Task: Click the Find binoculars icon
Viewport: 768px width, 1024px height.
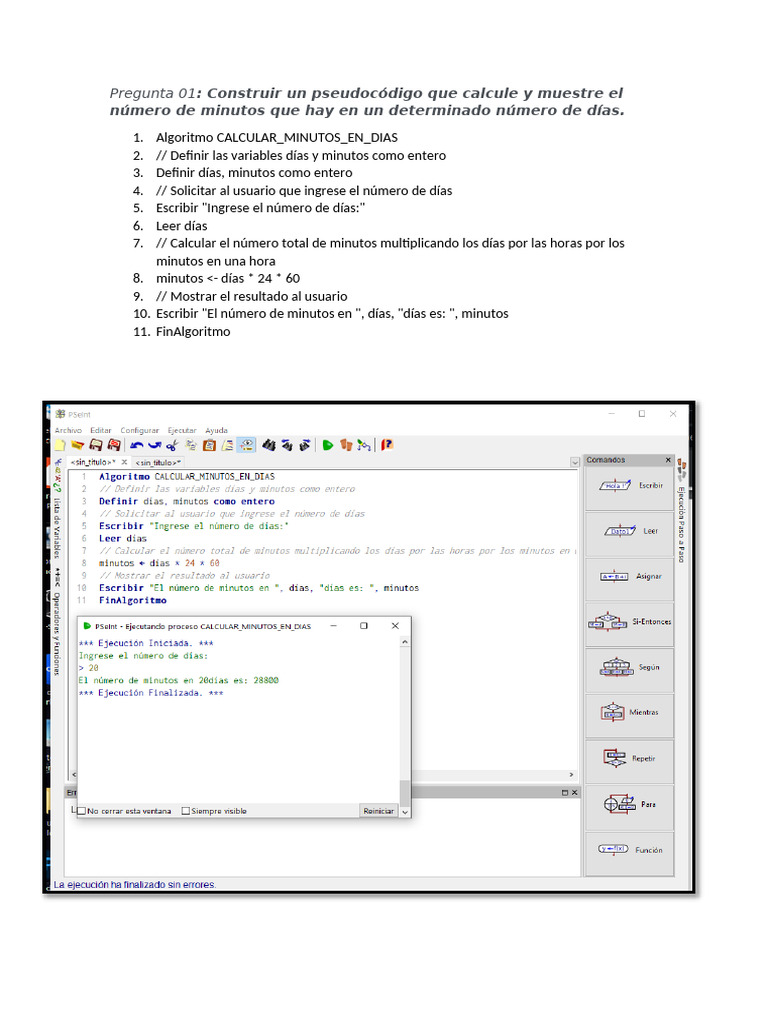Action: 268,445
